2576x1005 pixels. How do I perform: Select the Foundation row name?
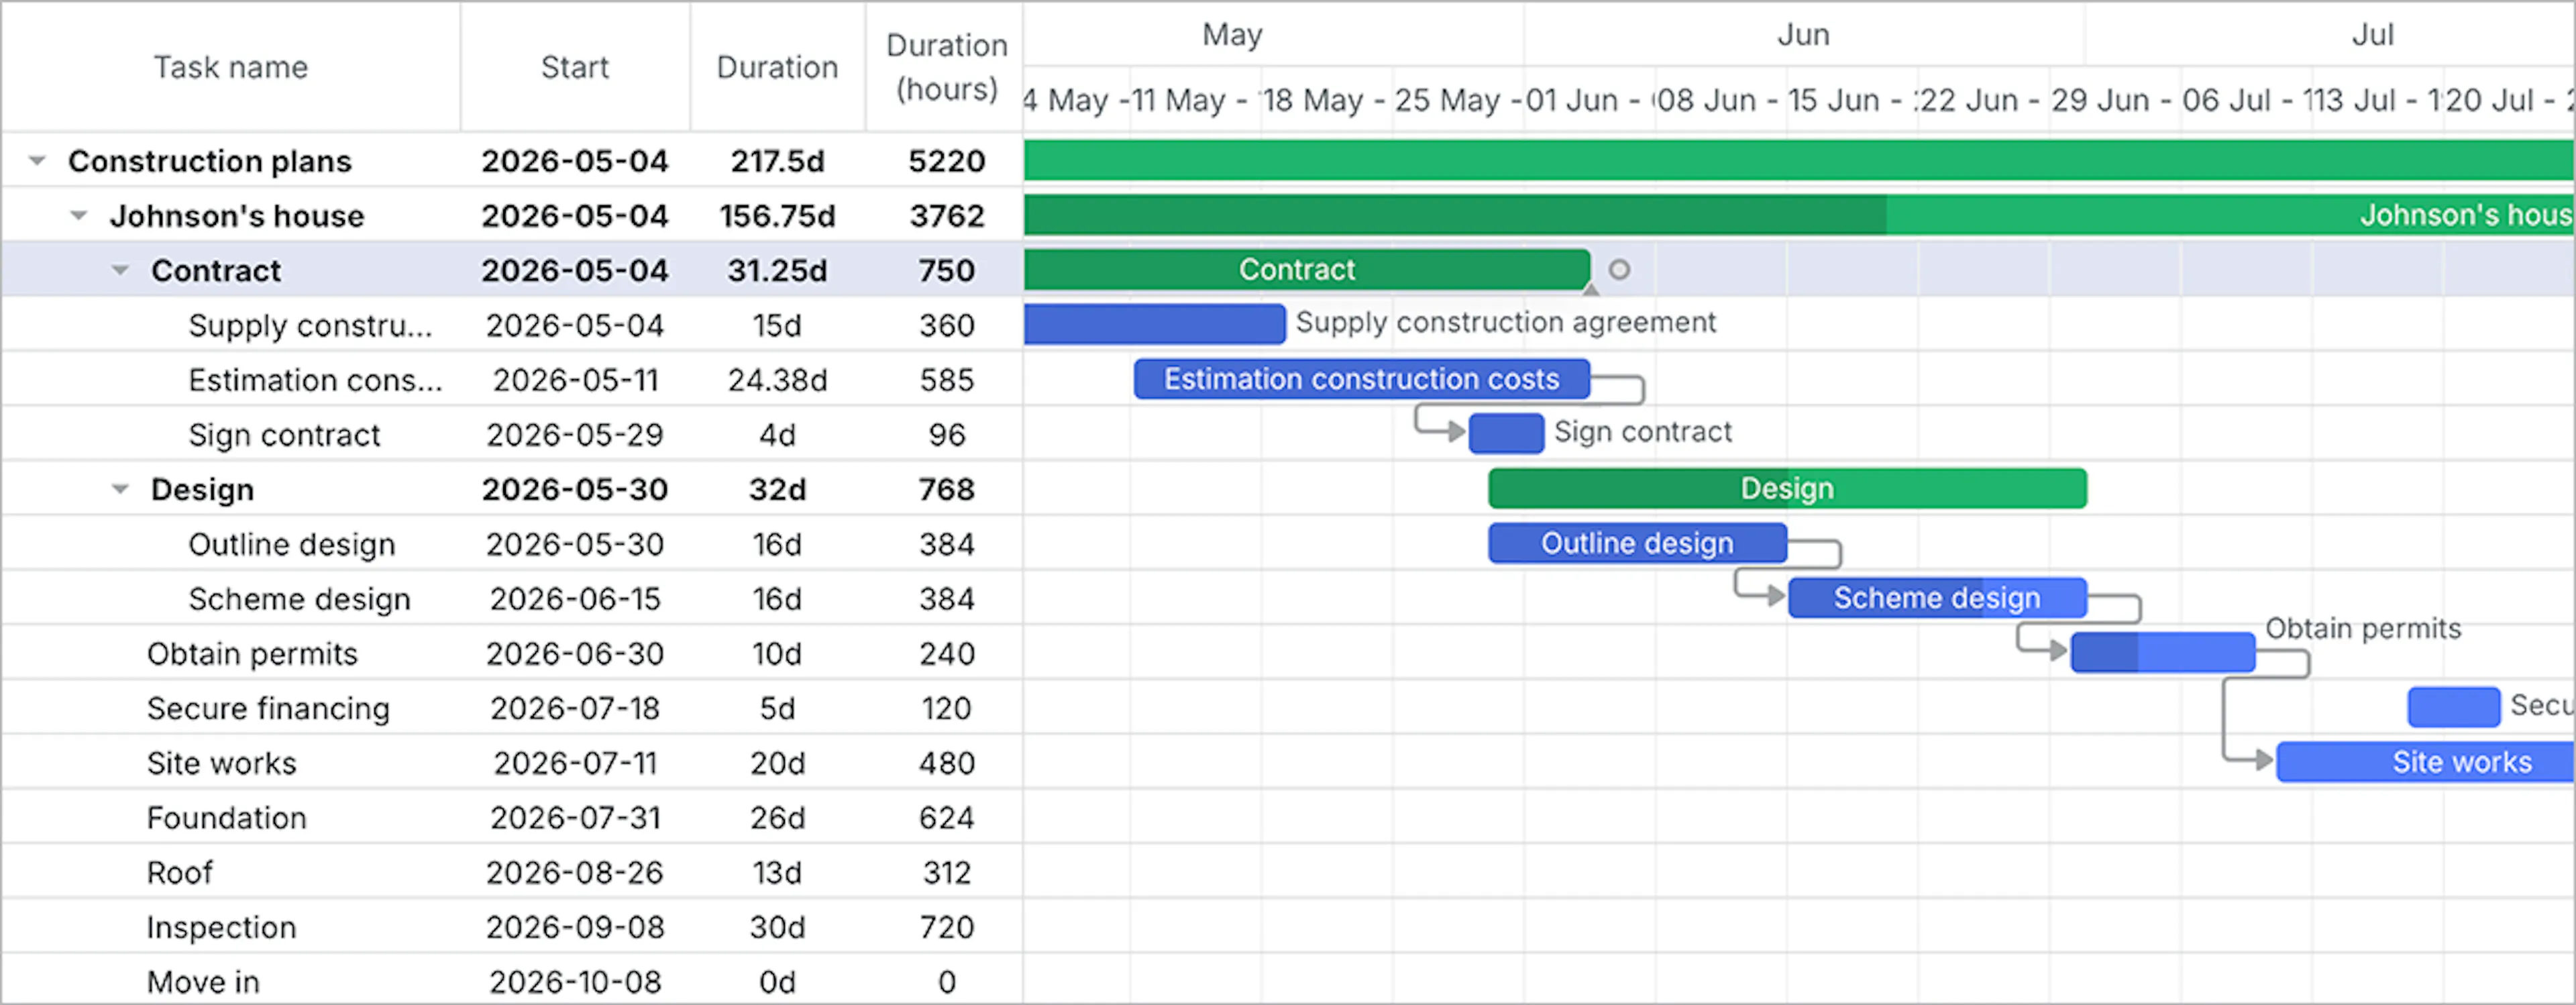[x=226, y=817]
